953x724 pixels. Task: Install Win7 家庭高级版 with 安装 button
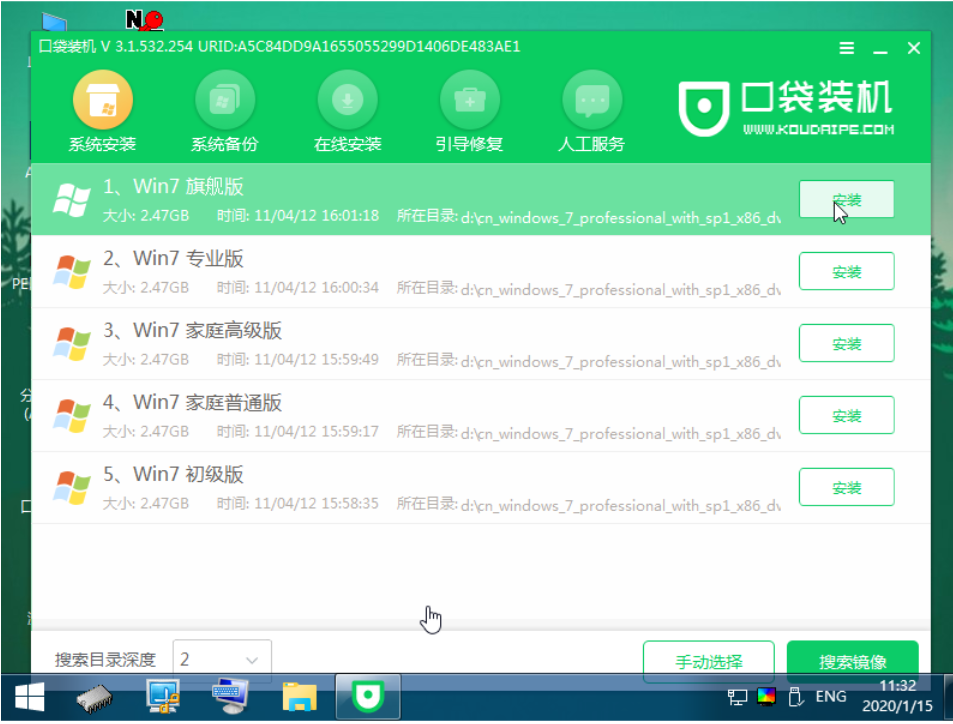point(846,343)
